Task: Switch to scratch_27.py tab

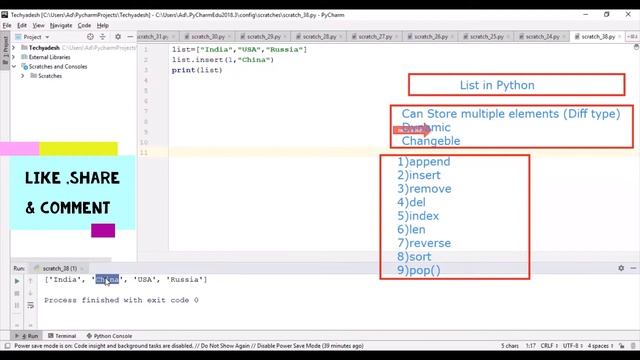Action: click(375, 37)
